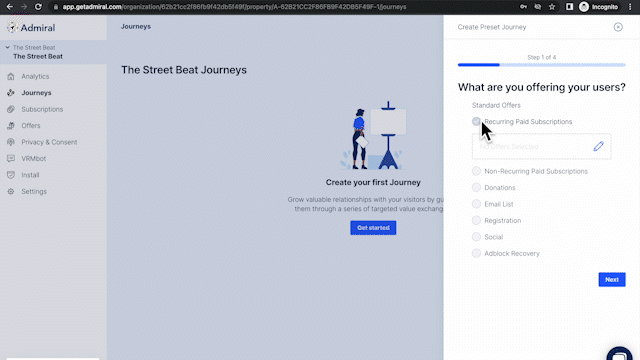Click the Analytics home icon

[11, 76]
